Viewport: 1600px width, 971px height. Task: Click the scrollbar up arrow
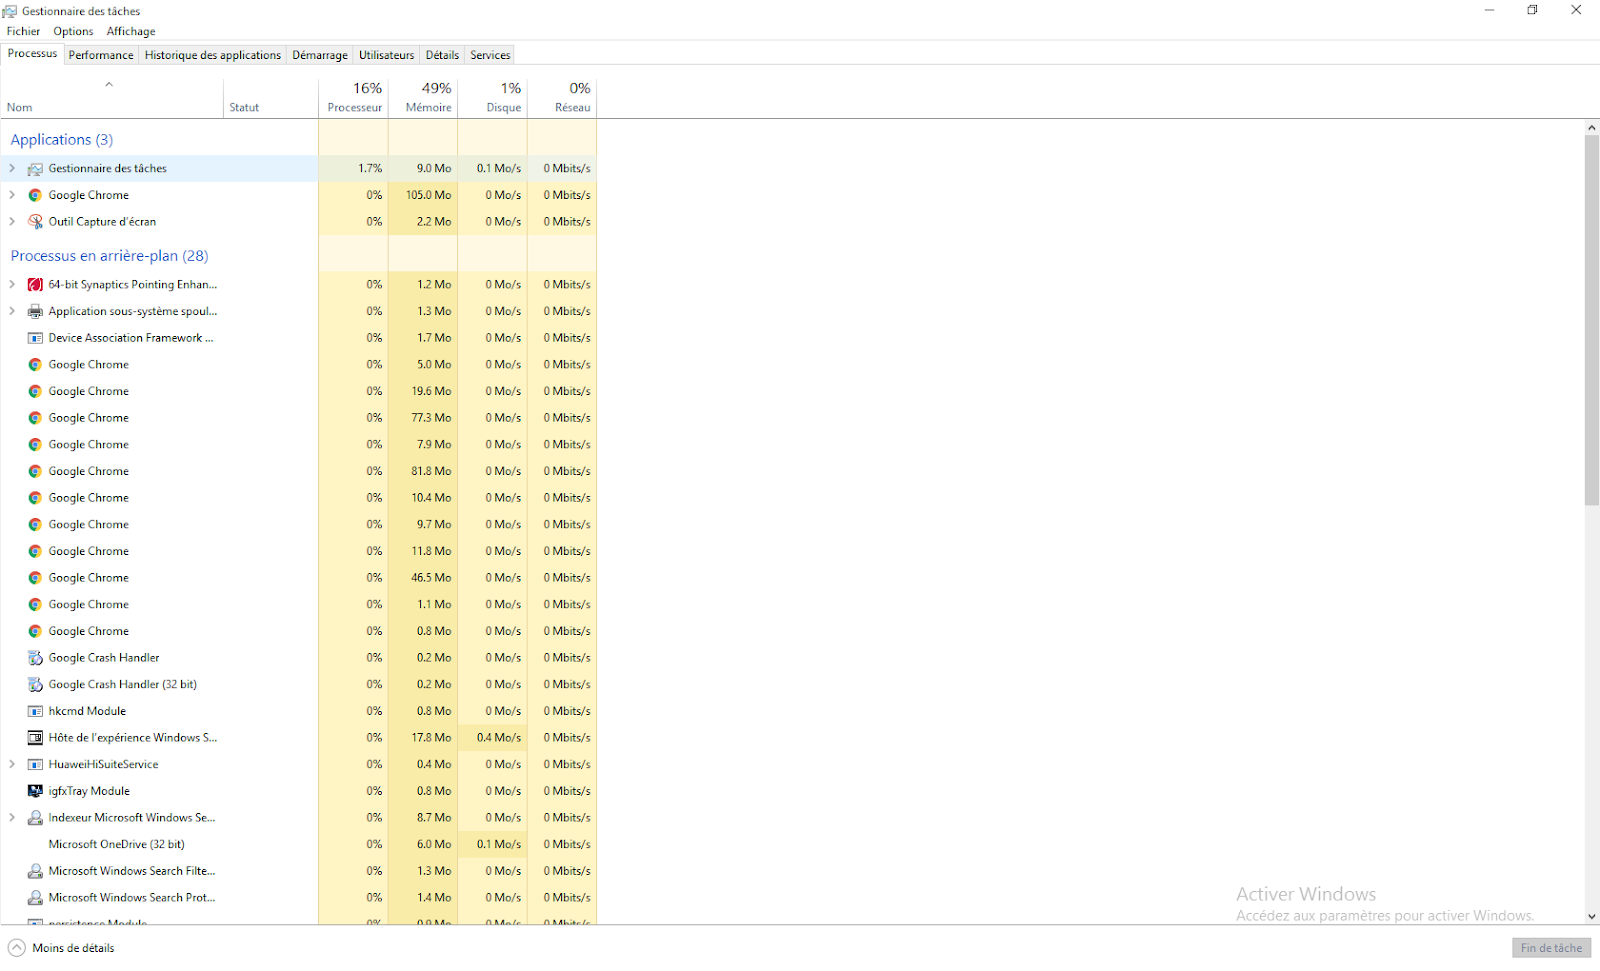click(x=1591, y=128)
